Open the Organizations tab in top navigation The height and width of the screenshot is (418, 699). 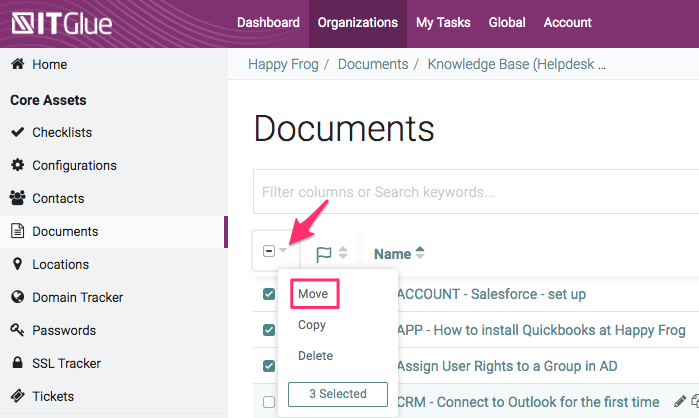(357, 23)
